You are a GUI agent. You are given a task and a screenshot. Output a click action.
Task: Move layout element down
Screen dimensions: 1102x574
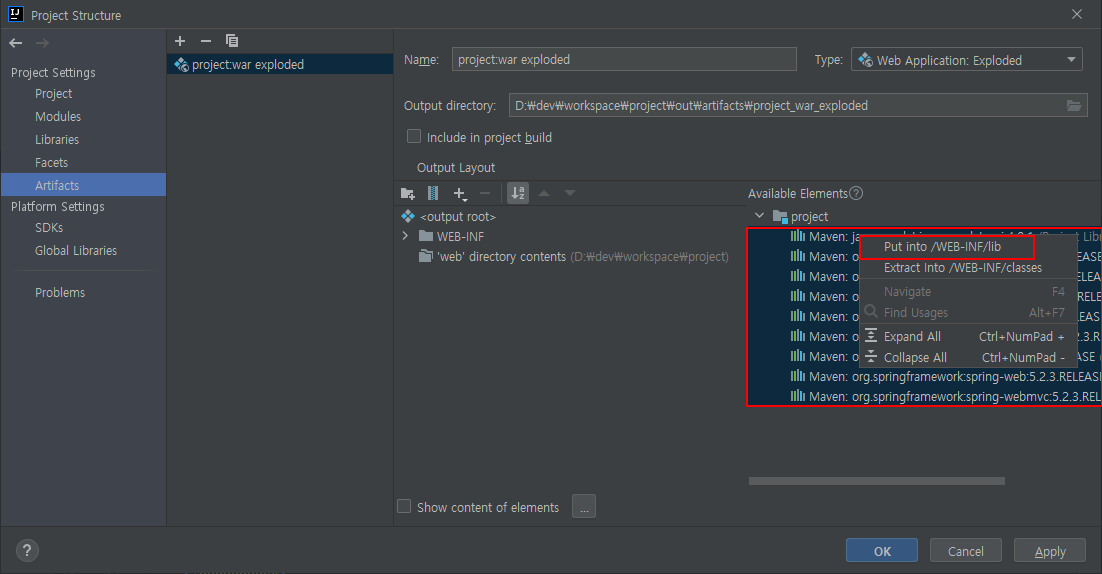tap(570, 193)
